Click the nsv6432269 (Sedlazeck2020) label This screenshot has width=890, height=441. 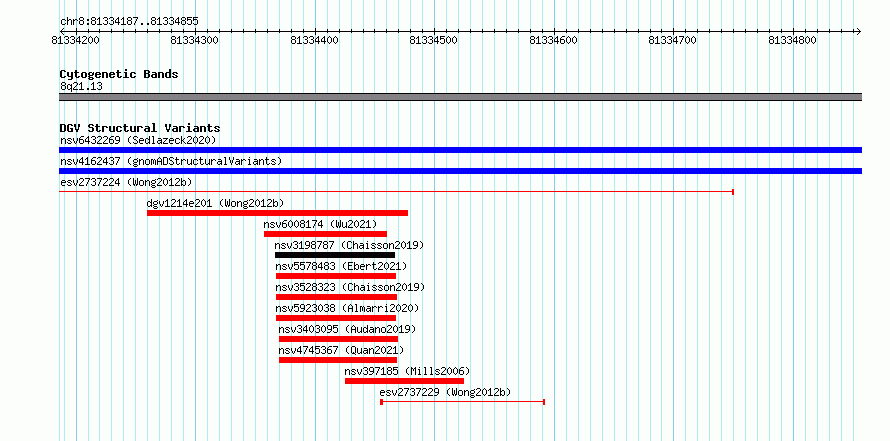(138, 140)
